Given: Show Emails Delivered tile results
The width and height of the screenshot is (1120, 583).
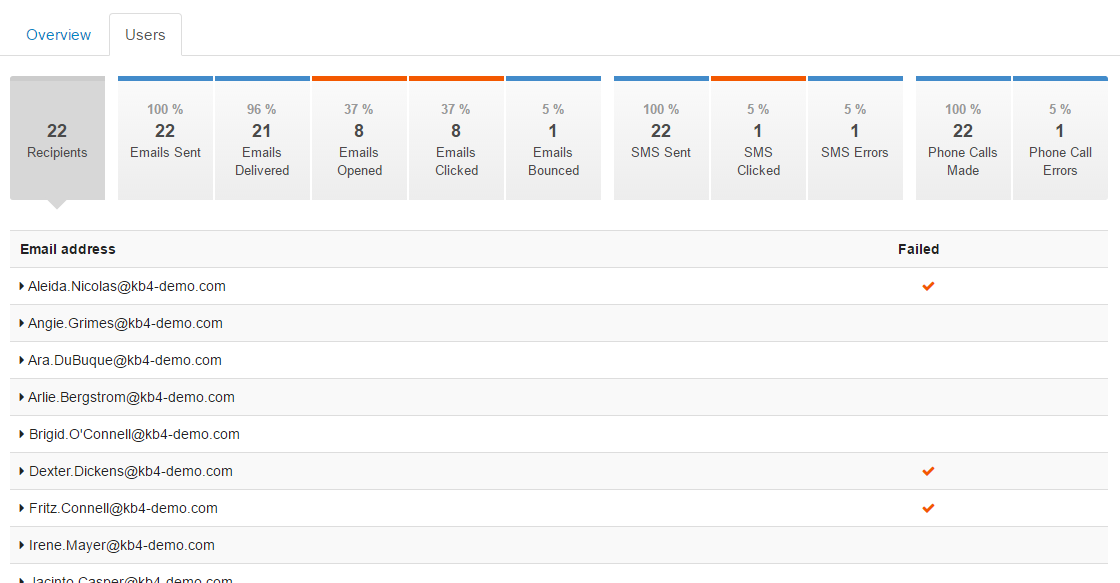Looking at the screenshot, I should coord(262,139).
